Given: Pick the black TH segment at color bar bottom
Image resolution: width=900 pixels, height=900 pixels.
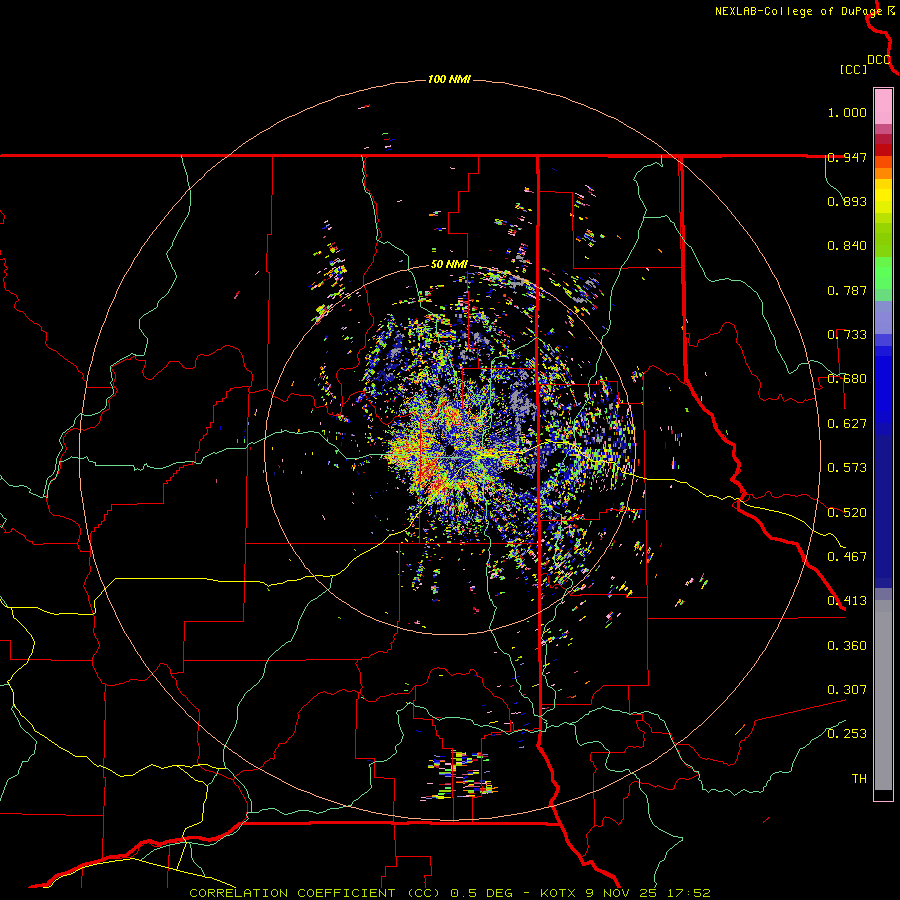Looking at the screenshot, I should click(883, 794).
